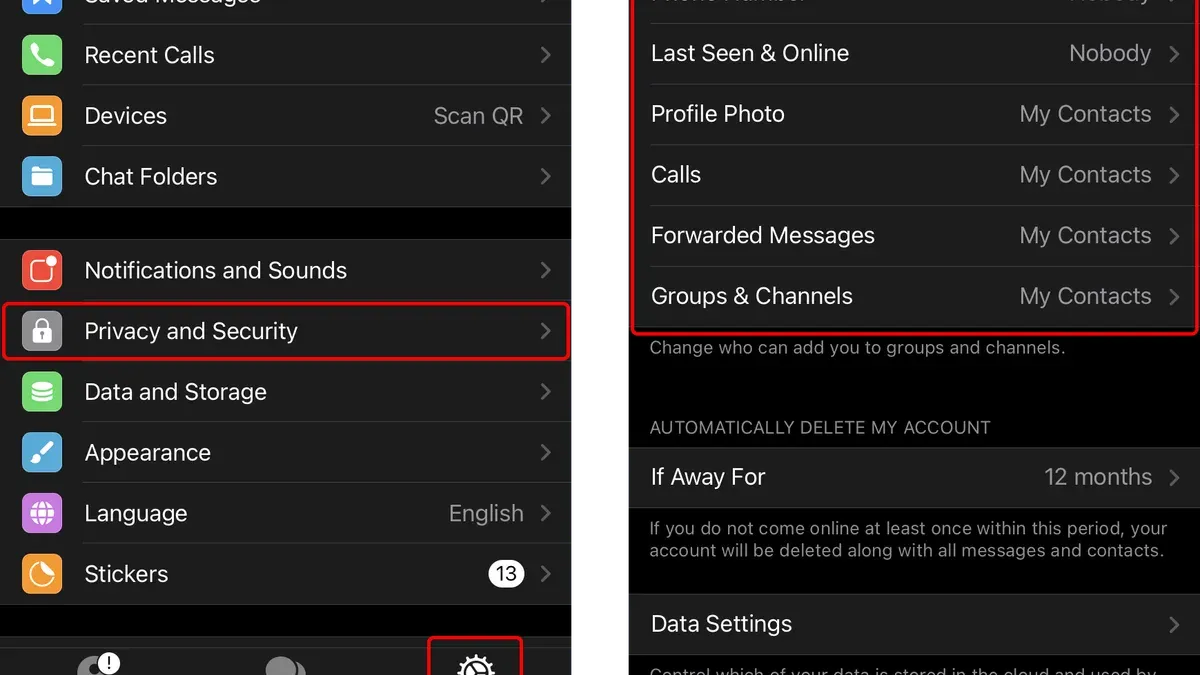The width and height of the screenshot is (1200, 675).
Task: Open Chat Folders label
Action: 151,176
